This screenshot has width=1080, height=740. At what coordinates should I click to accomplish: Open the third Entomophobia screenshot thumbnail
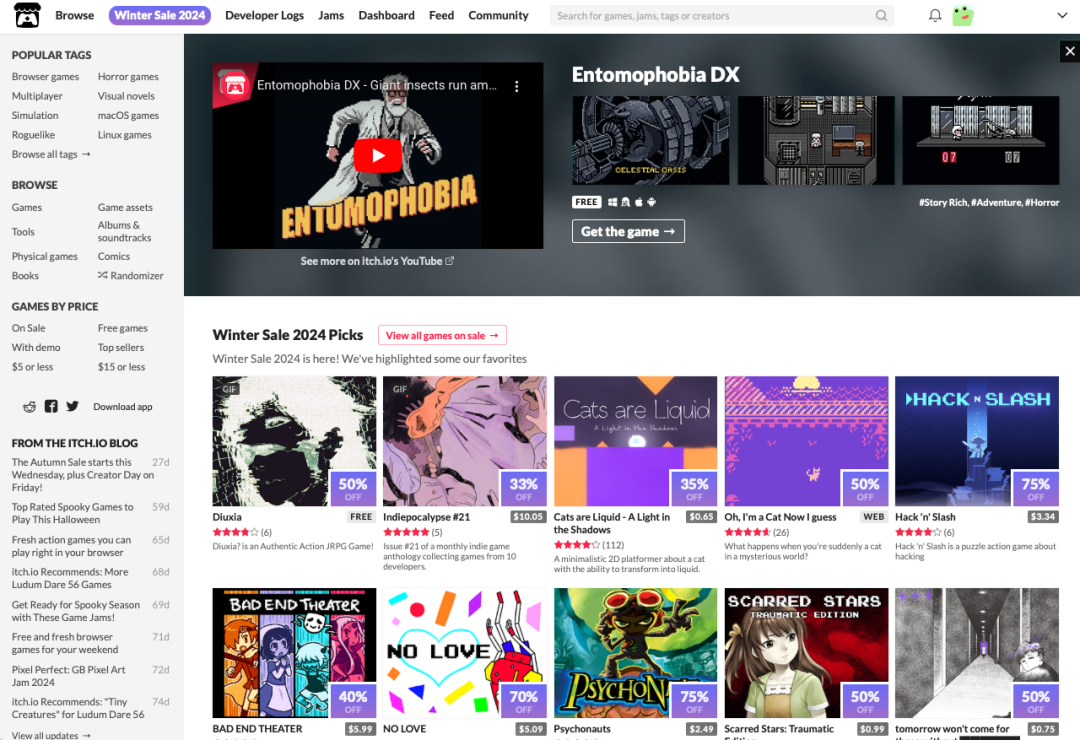click(981, 141)
